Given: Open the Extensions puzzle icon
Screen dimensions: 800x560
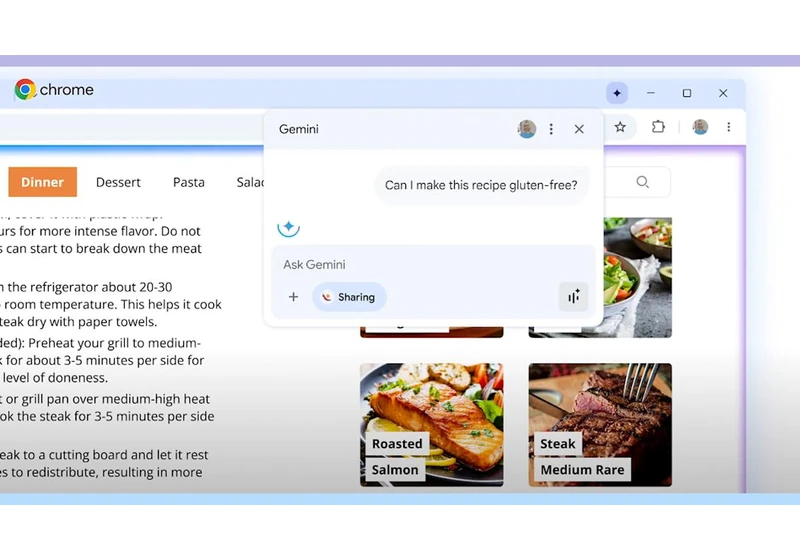Looking at the screenshot, I should [658, 126].
